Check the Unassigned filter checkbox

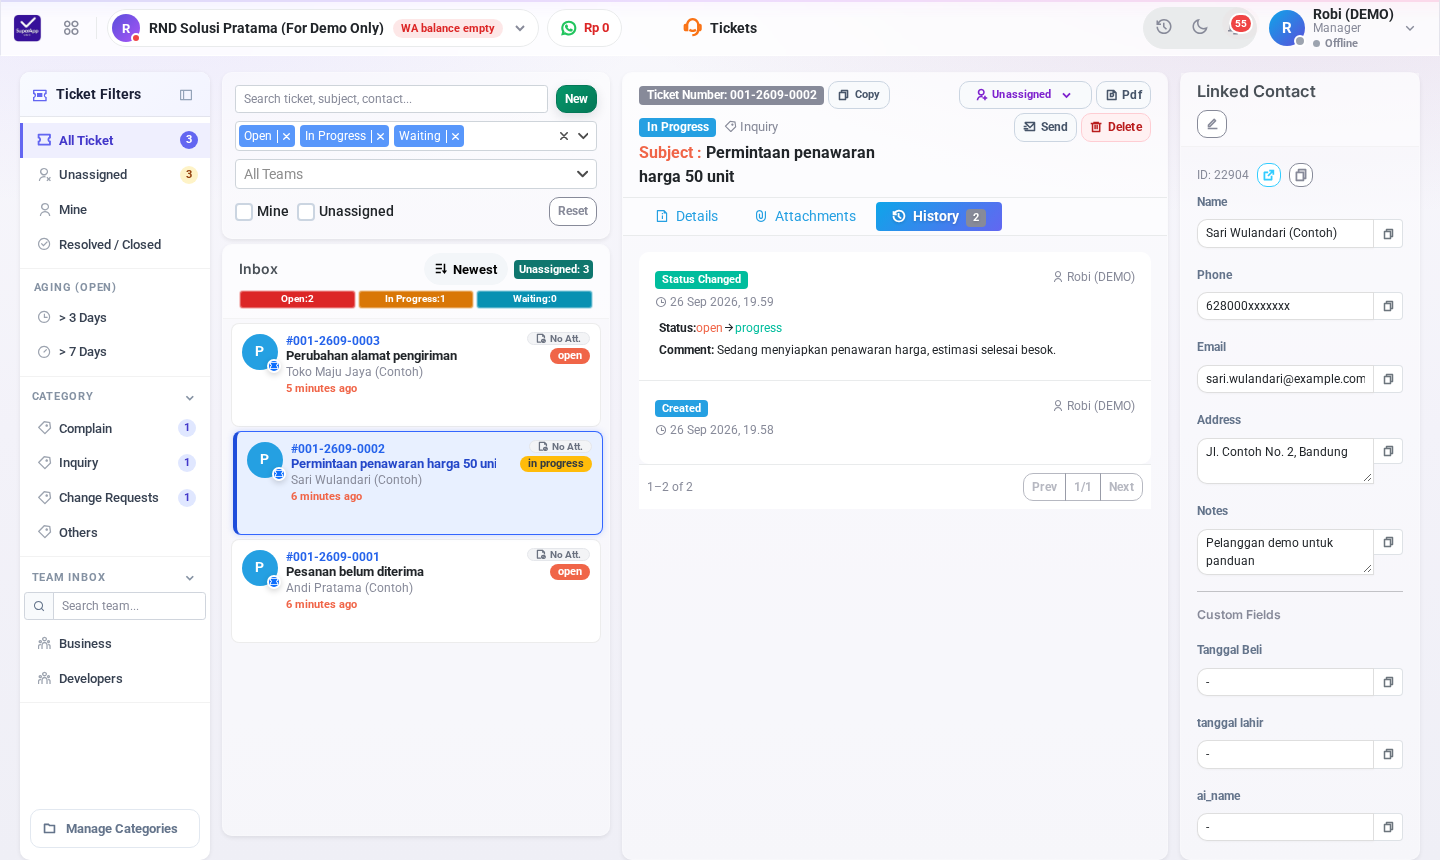click(x=306, y=212)
